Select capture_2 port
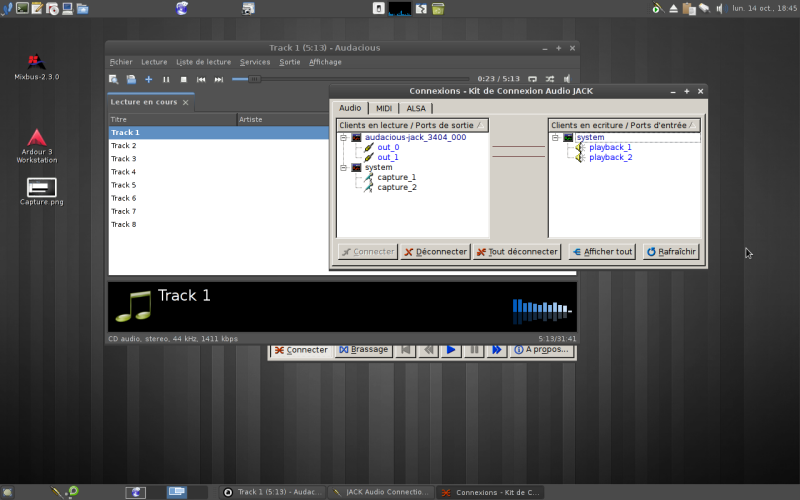This screenshot has height=500, width=800. coord(397,187)
